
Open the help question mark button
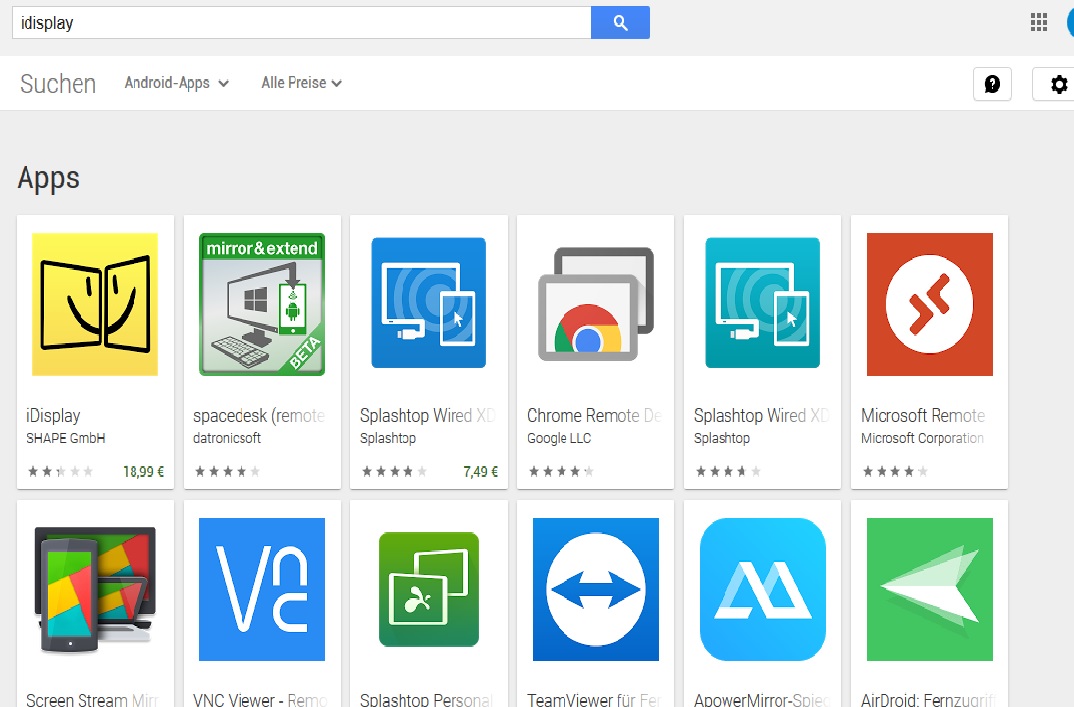pyautogui.click(x=992, y=84)
